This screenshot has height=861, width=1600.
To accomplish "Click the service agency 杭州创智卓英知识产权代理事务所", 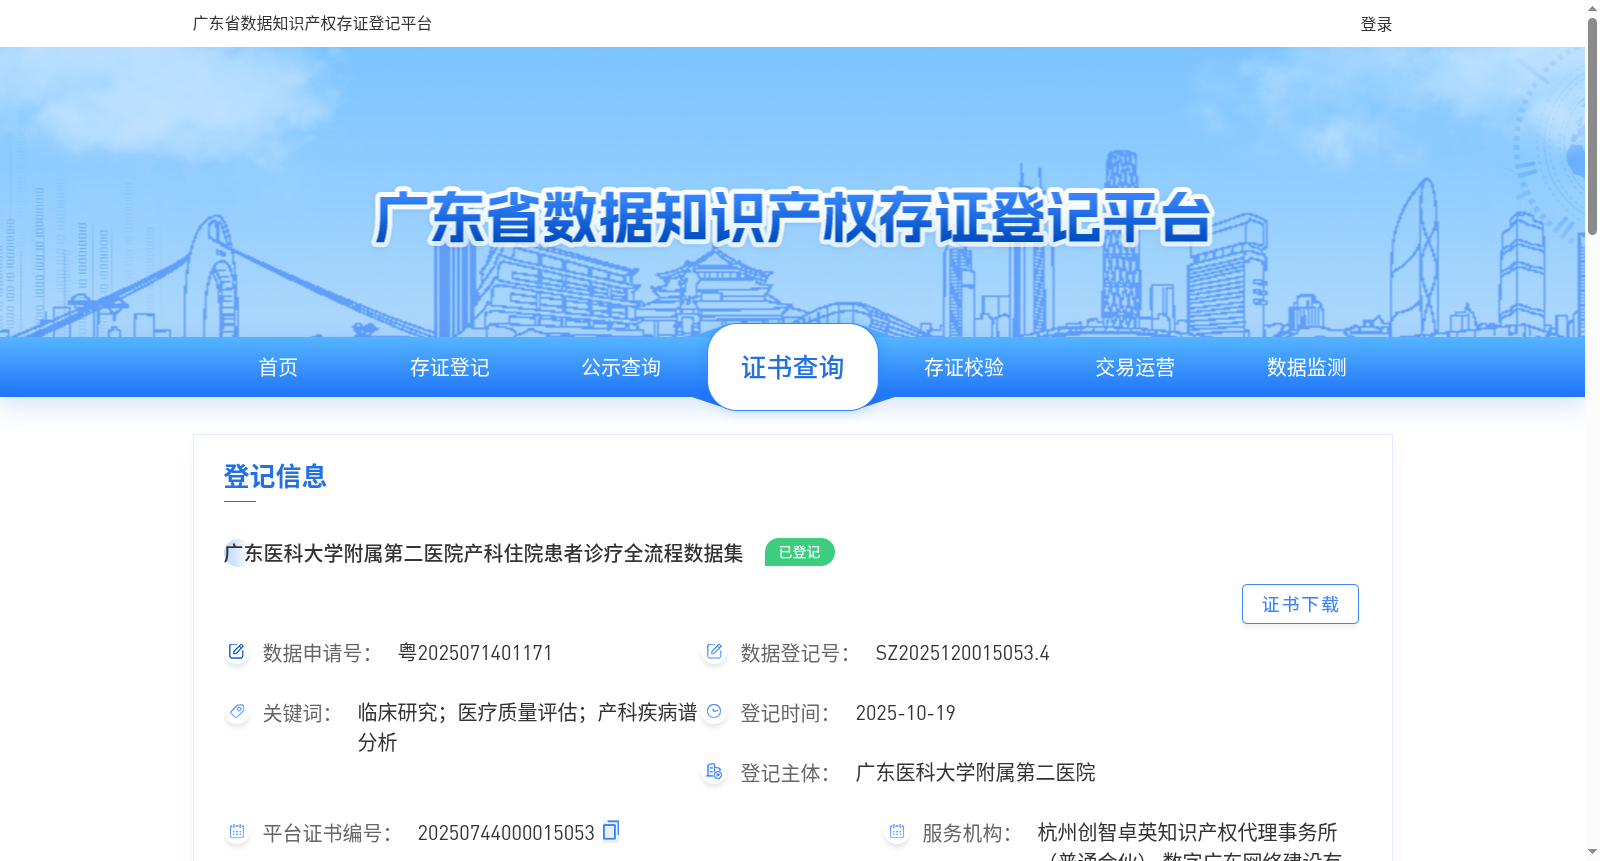I will 1187,832.
